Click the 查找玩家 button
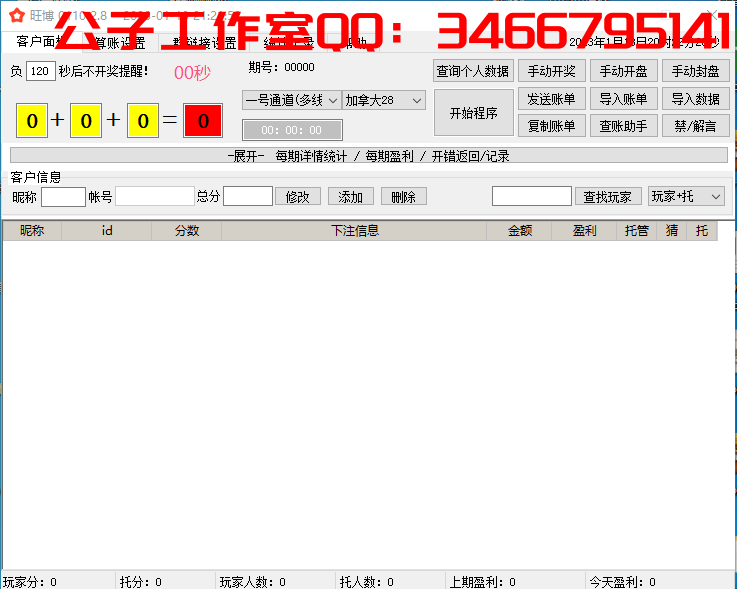Screen dimensions: 737x589 [608, 196]
